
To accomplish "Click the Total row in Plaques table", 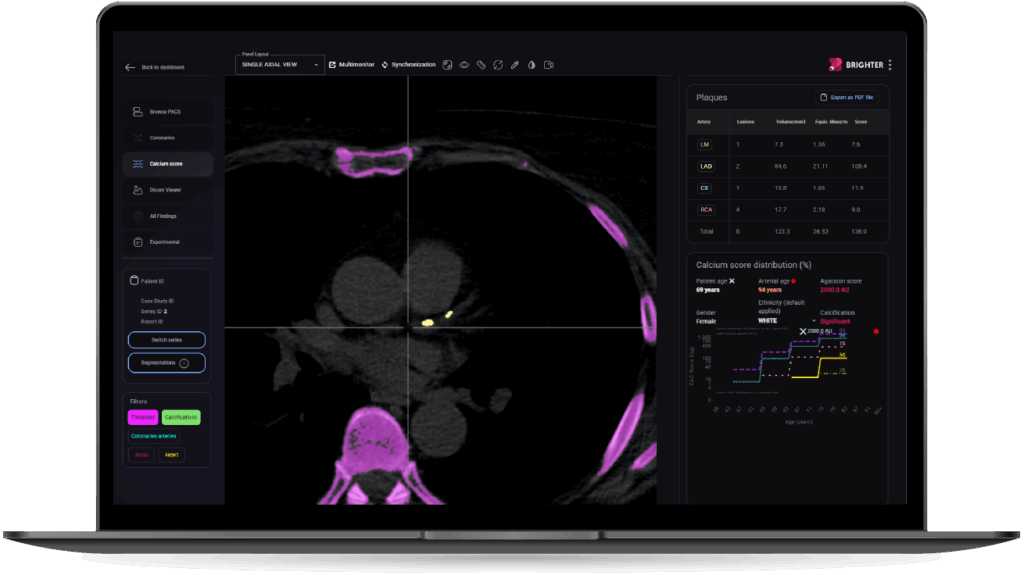I will pyautogui.click(x=788, y=231).
